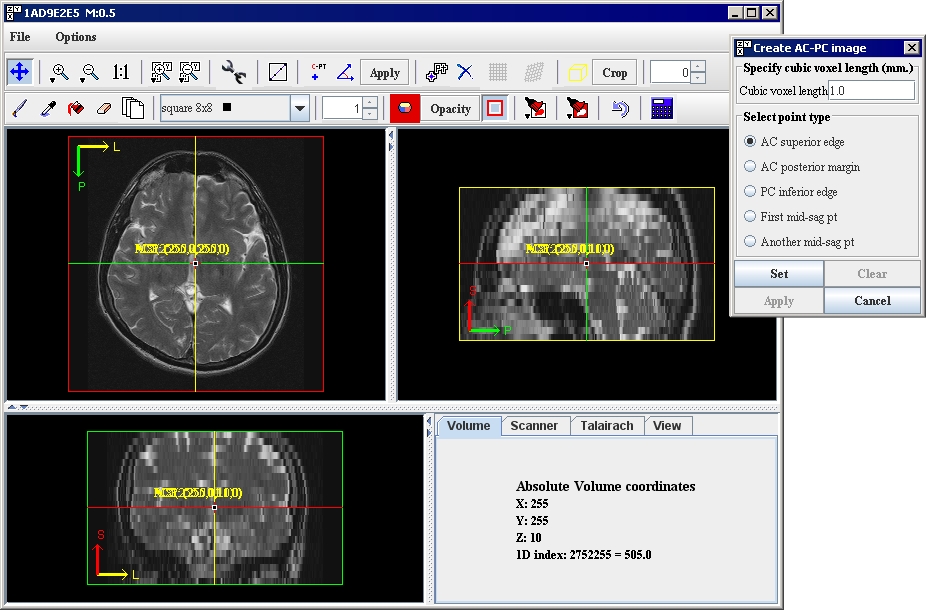Open the calculator tool icon
This screenshot has width=926, height=610.
(661, 108)
